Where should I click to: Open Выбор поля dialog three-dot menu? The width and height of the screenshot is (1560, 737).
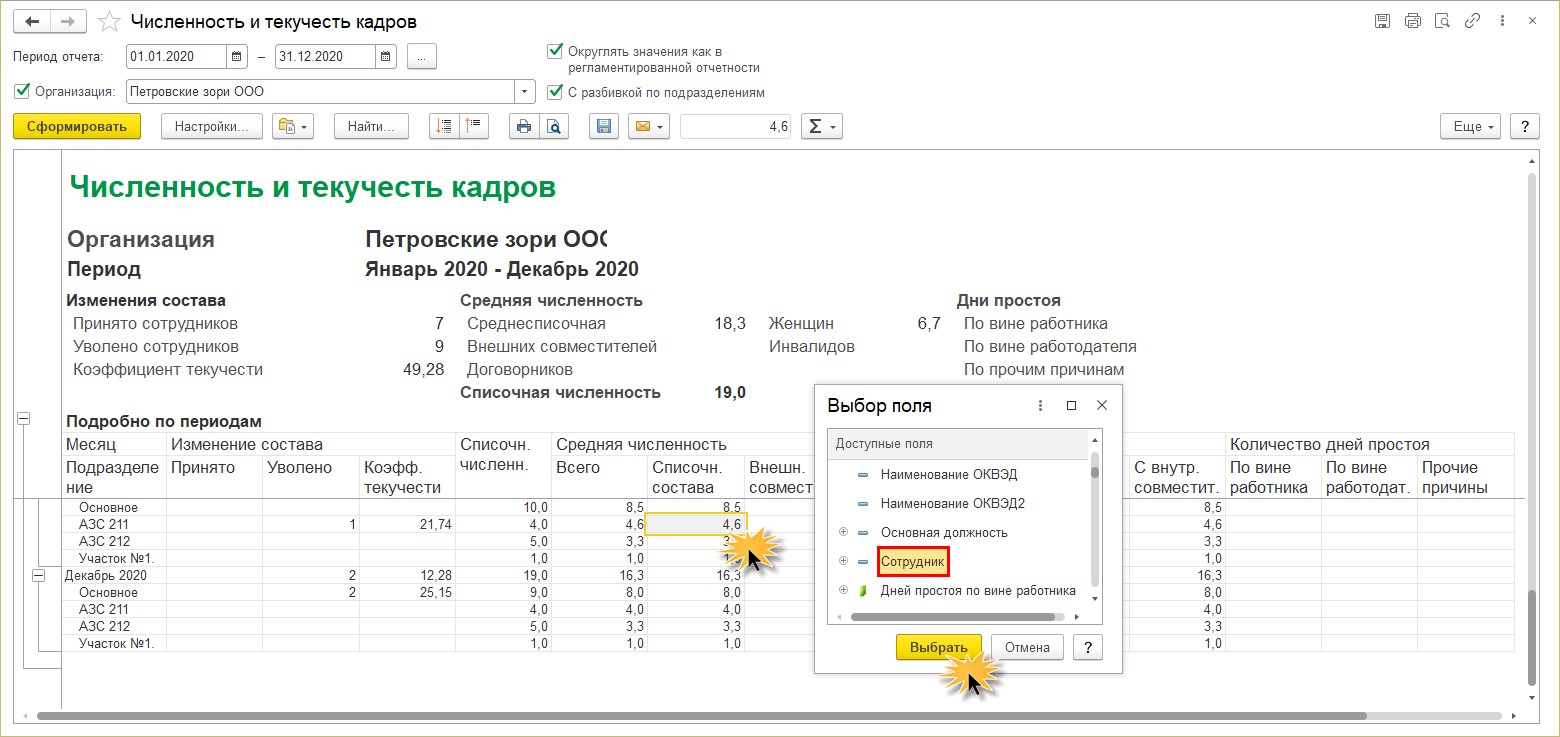(1041, 405)
